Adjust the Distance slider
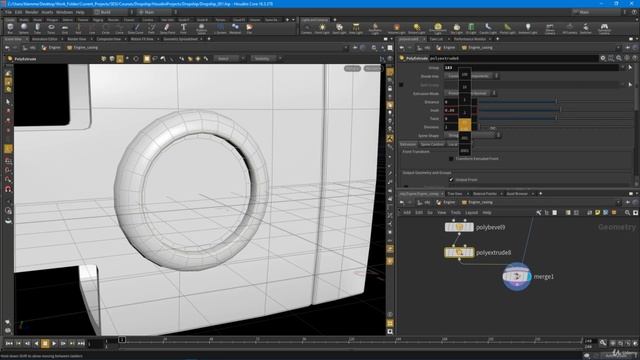This screenshot has width=640, height=360. [557, 102]
